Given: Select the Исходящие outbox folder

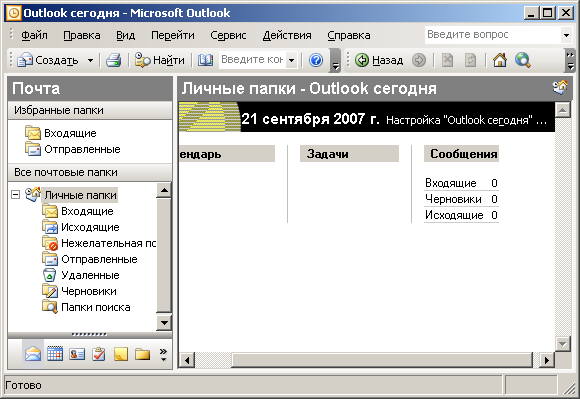Looking at the screenshot, I should [x=81, y=227].
